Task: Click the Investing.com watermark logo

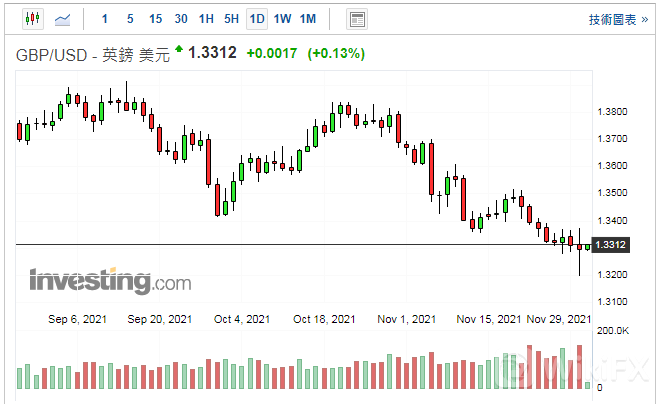Action: [110, 281]
